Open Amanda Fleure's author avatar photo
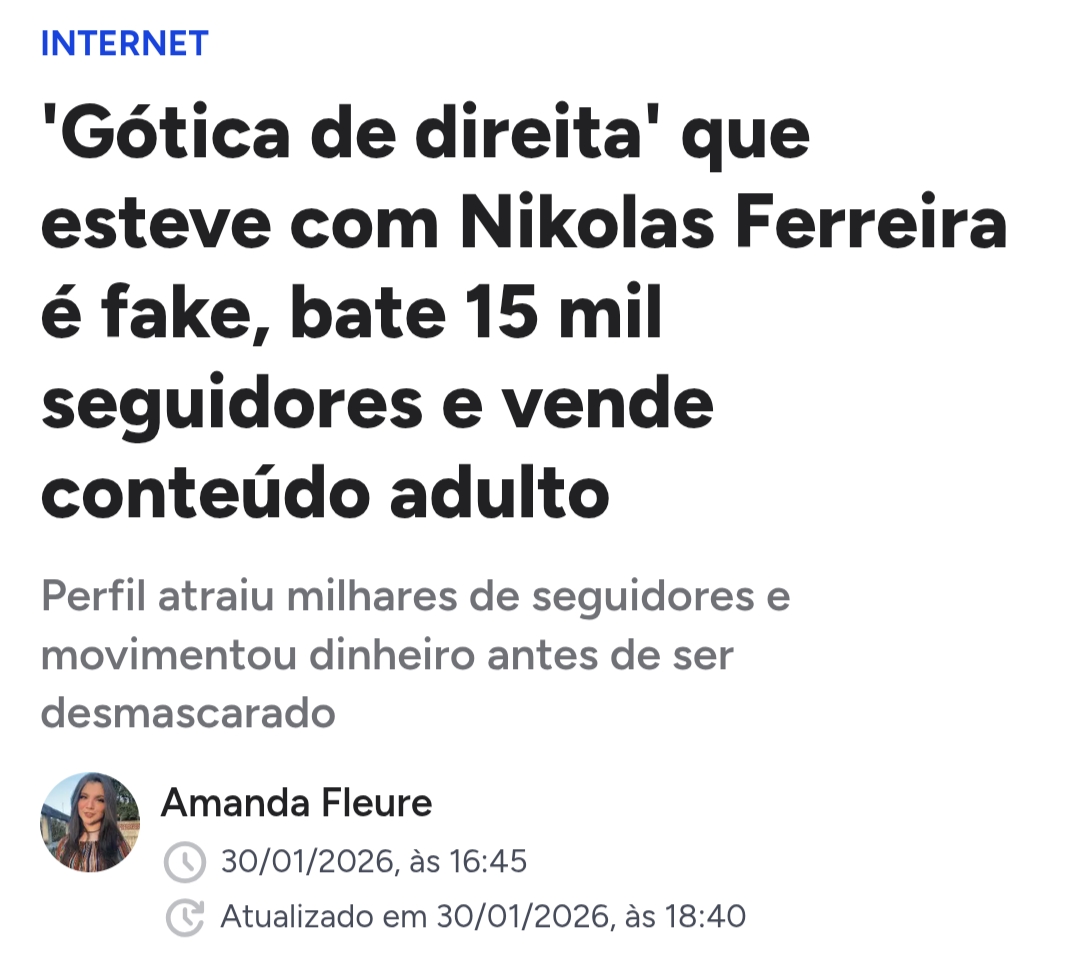This screenshot has height=953, width=1080. [90, 822]
